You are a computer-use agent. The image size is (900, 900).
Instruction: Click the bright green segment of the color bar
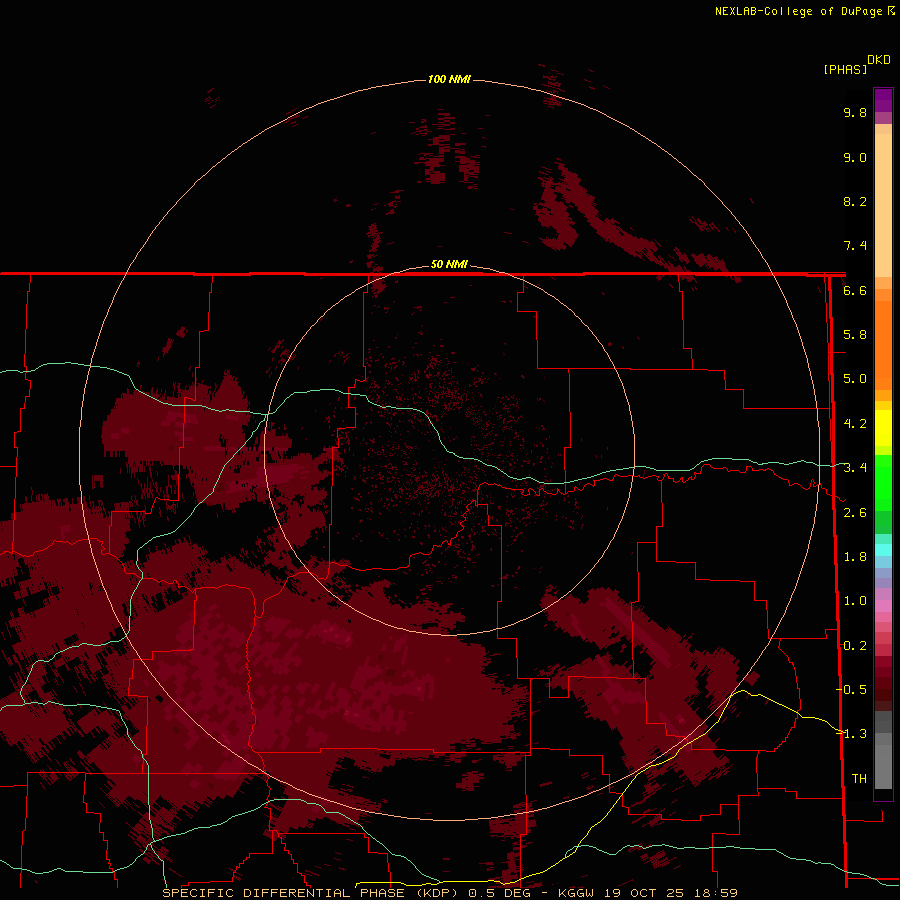(883, 482)
